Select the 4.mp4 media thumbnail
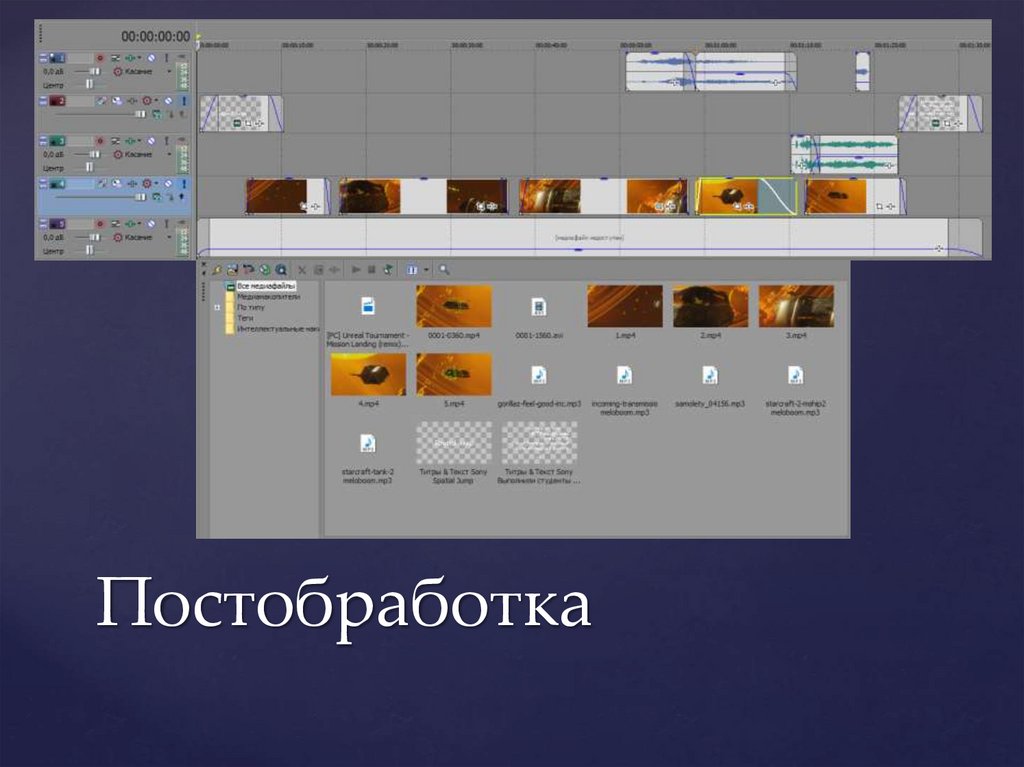 pyautogui.click(x=368, y=374)
